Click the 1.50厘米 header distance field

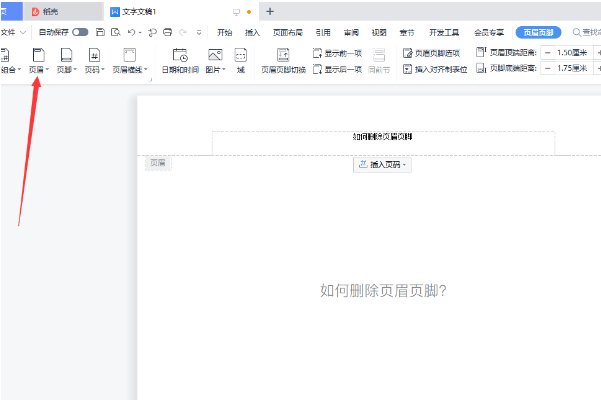coord(572,52)
